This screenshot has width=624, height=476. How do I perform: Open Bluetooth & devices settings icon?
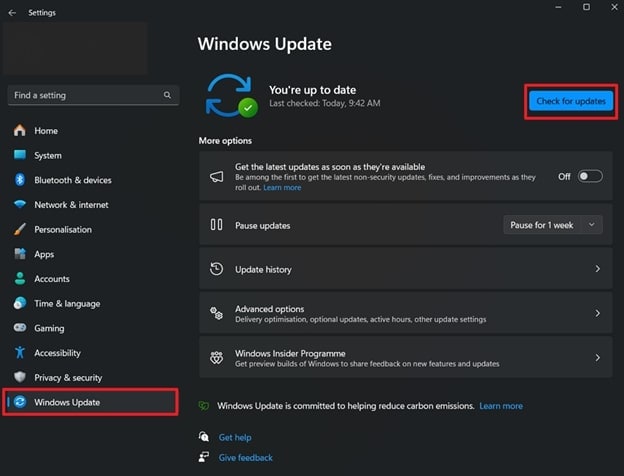[20, 180]
